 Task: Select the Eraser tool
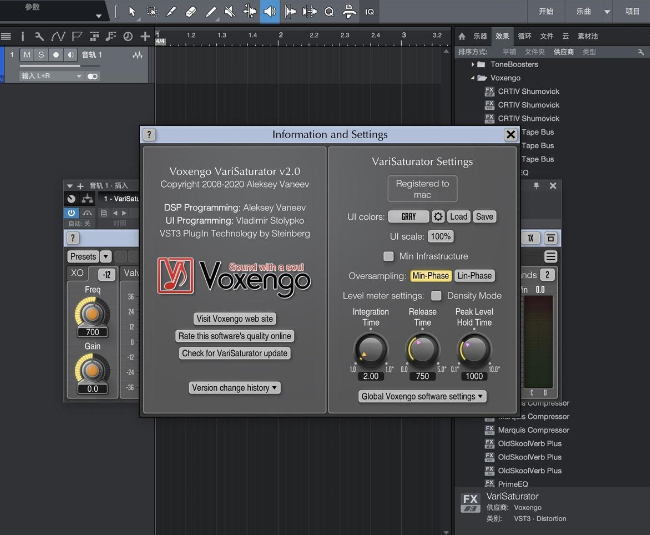click(191, 12)
